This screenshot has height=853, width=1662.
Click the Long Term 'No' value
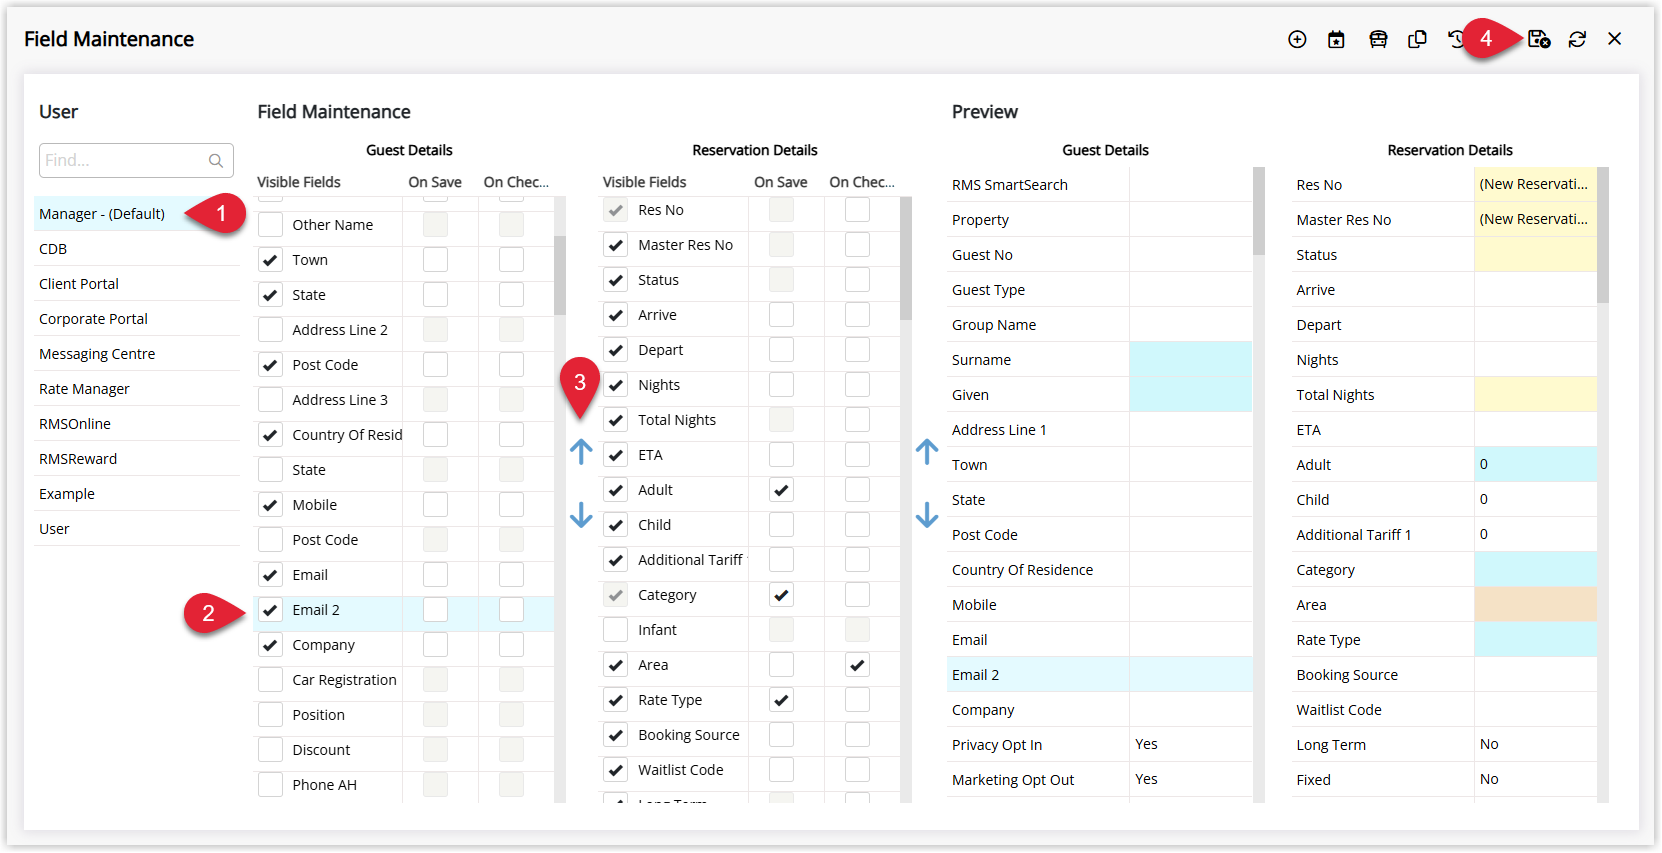pos(1489,744)
